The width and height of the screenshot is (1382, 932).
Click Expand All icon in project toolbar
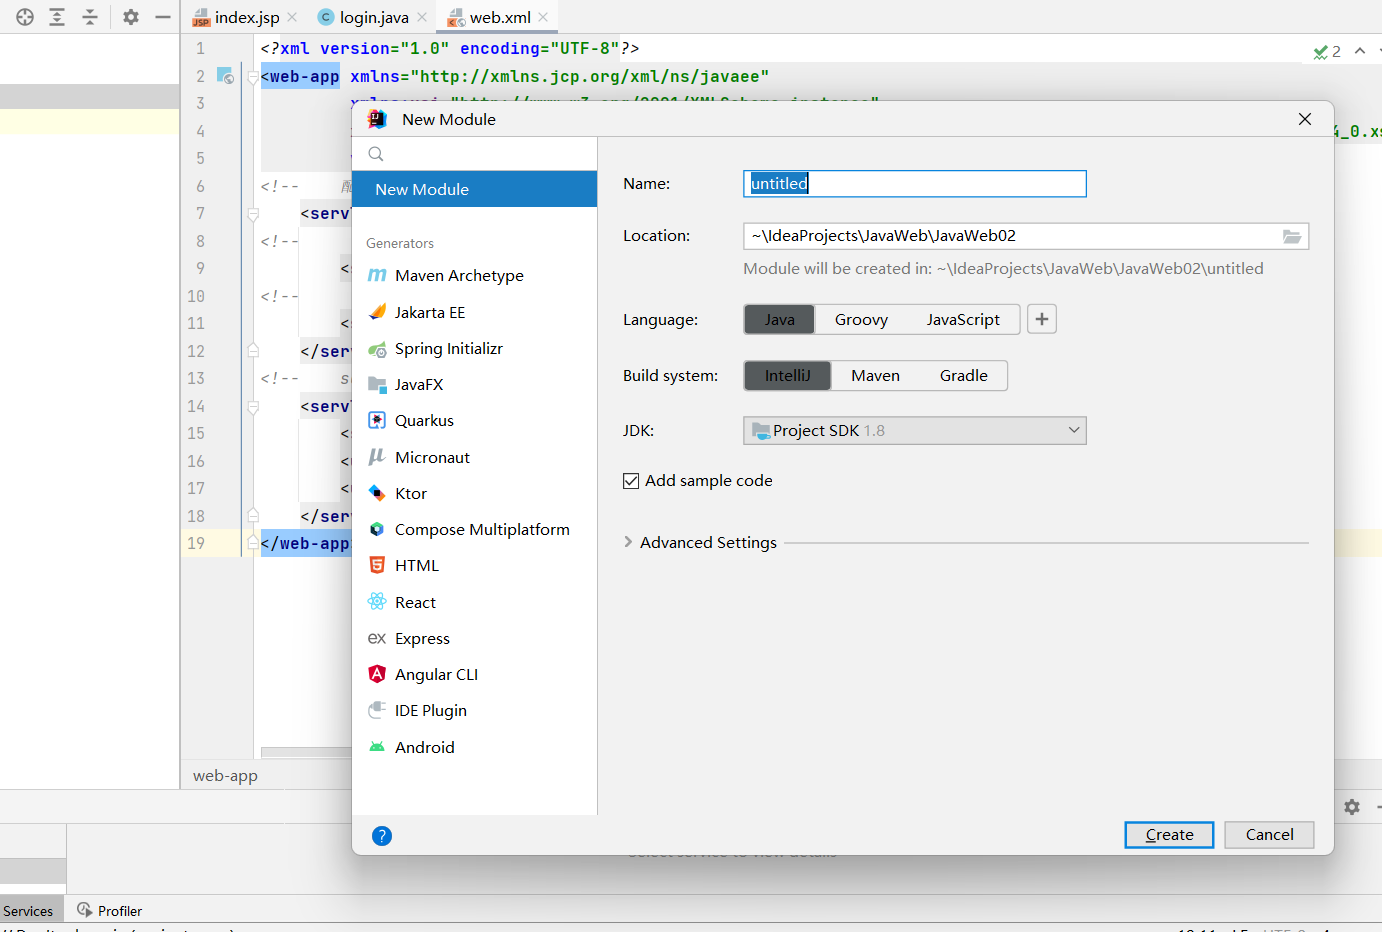tap(57, 17)
